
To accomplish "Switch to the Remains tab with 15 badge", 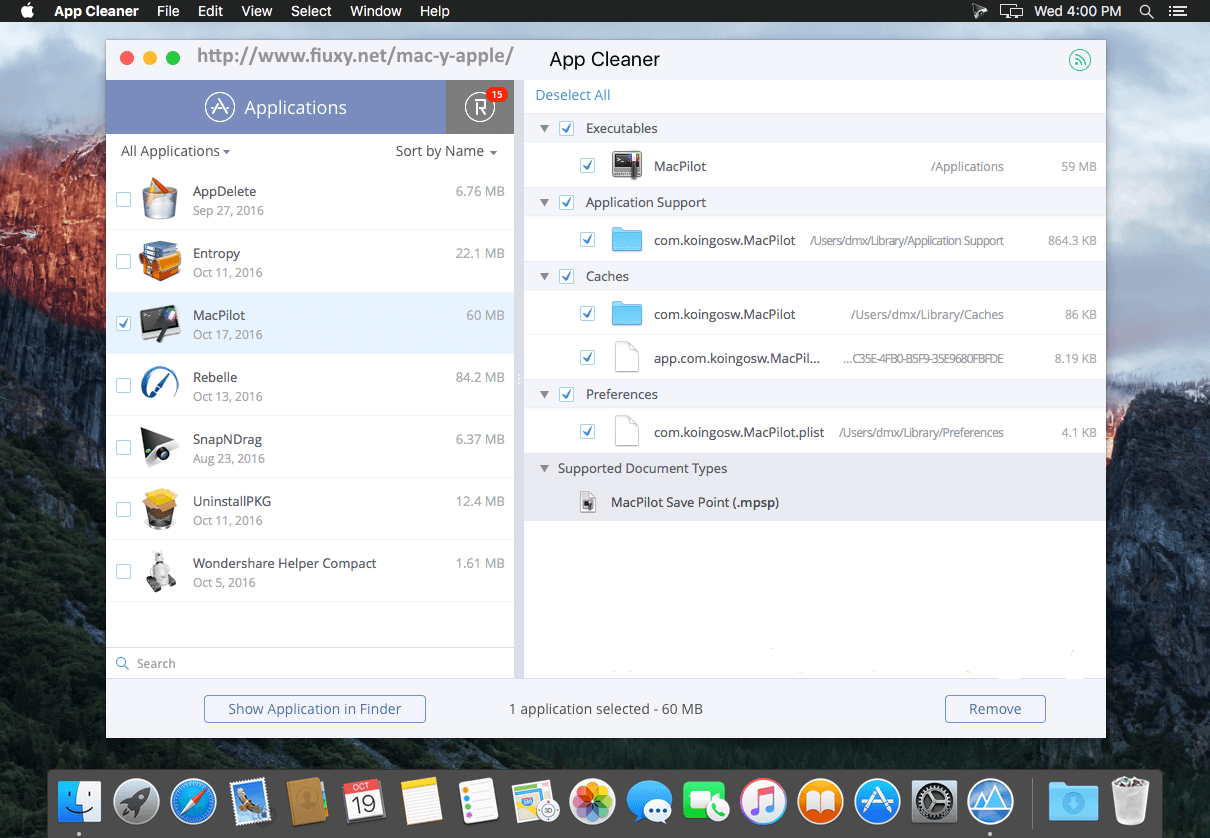I will [x=480, y=107].
